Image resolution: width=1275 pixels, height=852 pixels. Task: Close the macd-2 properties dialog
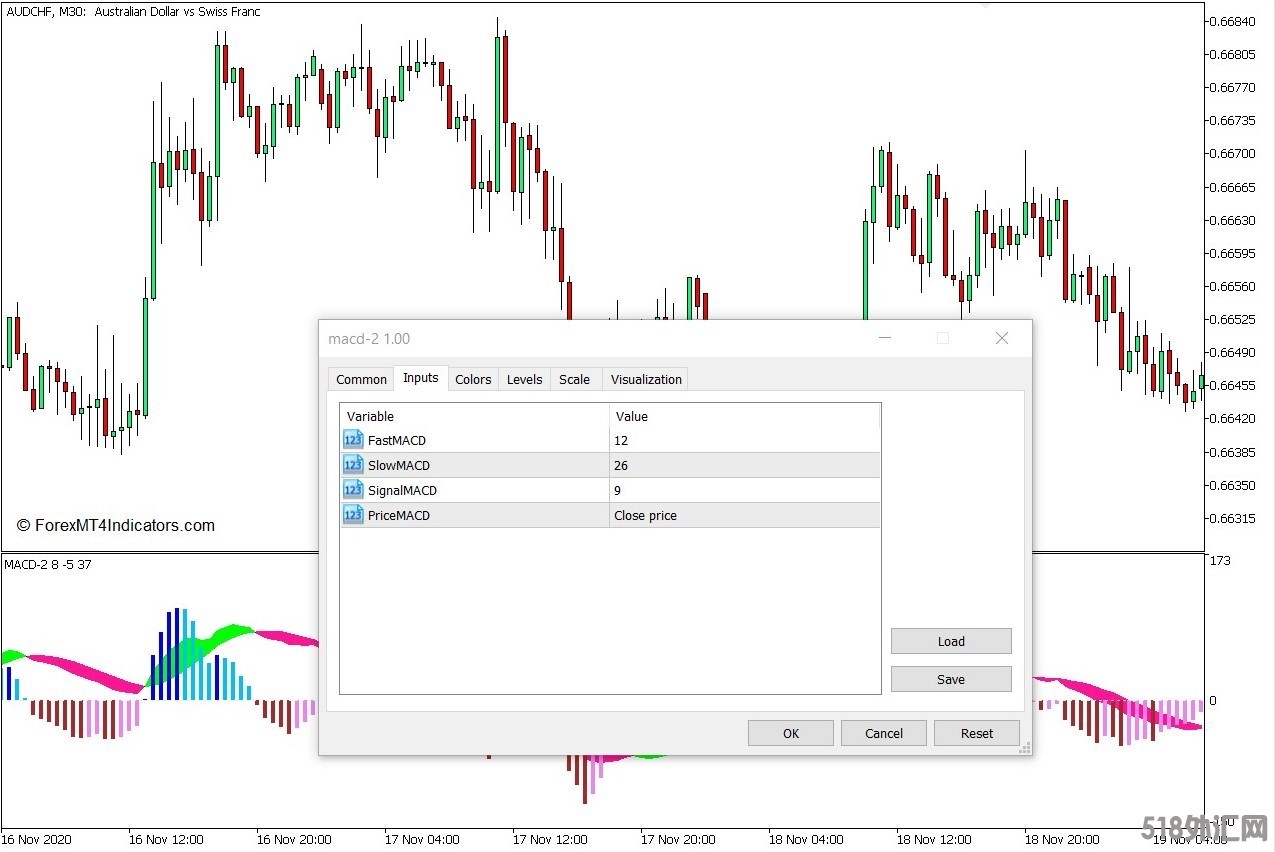coord(1001,339)
